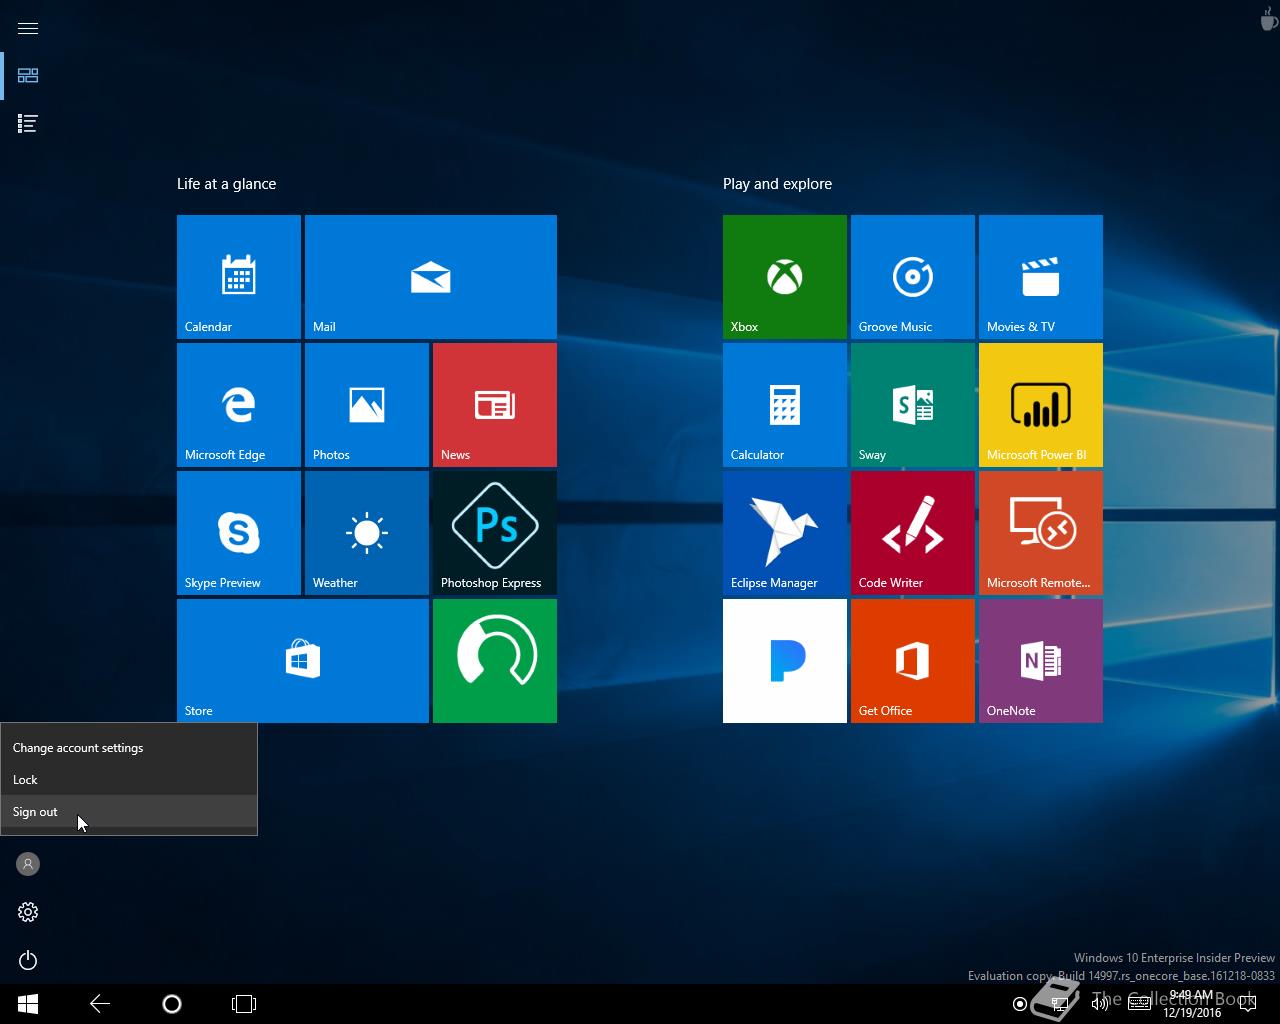Open the Action Center notifications icon
1280x1024 pixels.
(1247, 1004)
